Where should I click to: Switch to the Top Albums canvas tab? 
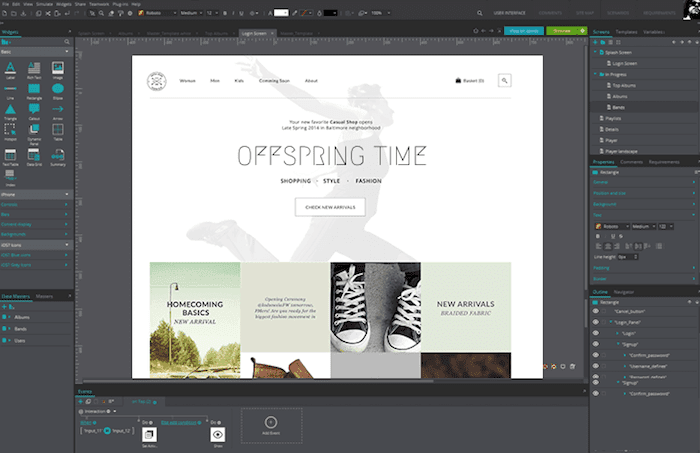click(x=217, y=33)
